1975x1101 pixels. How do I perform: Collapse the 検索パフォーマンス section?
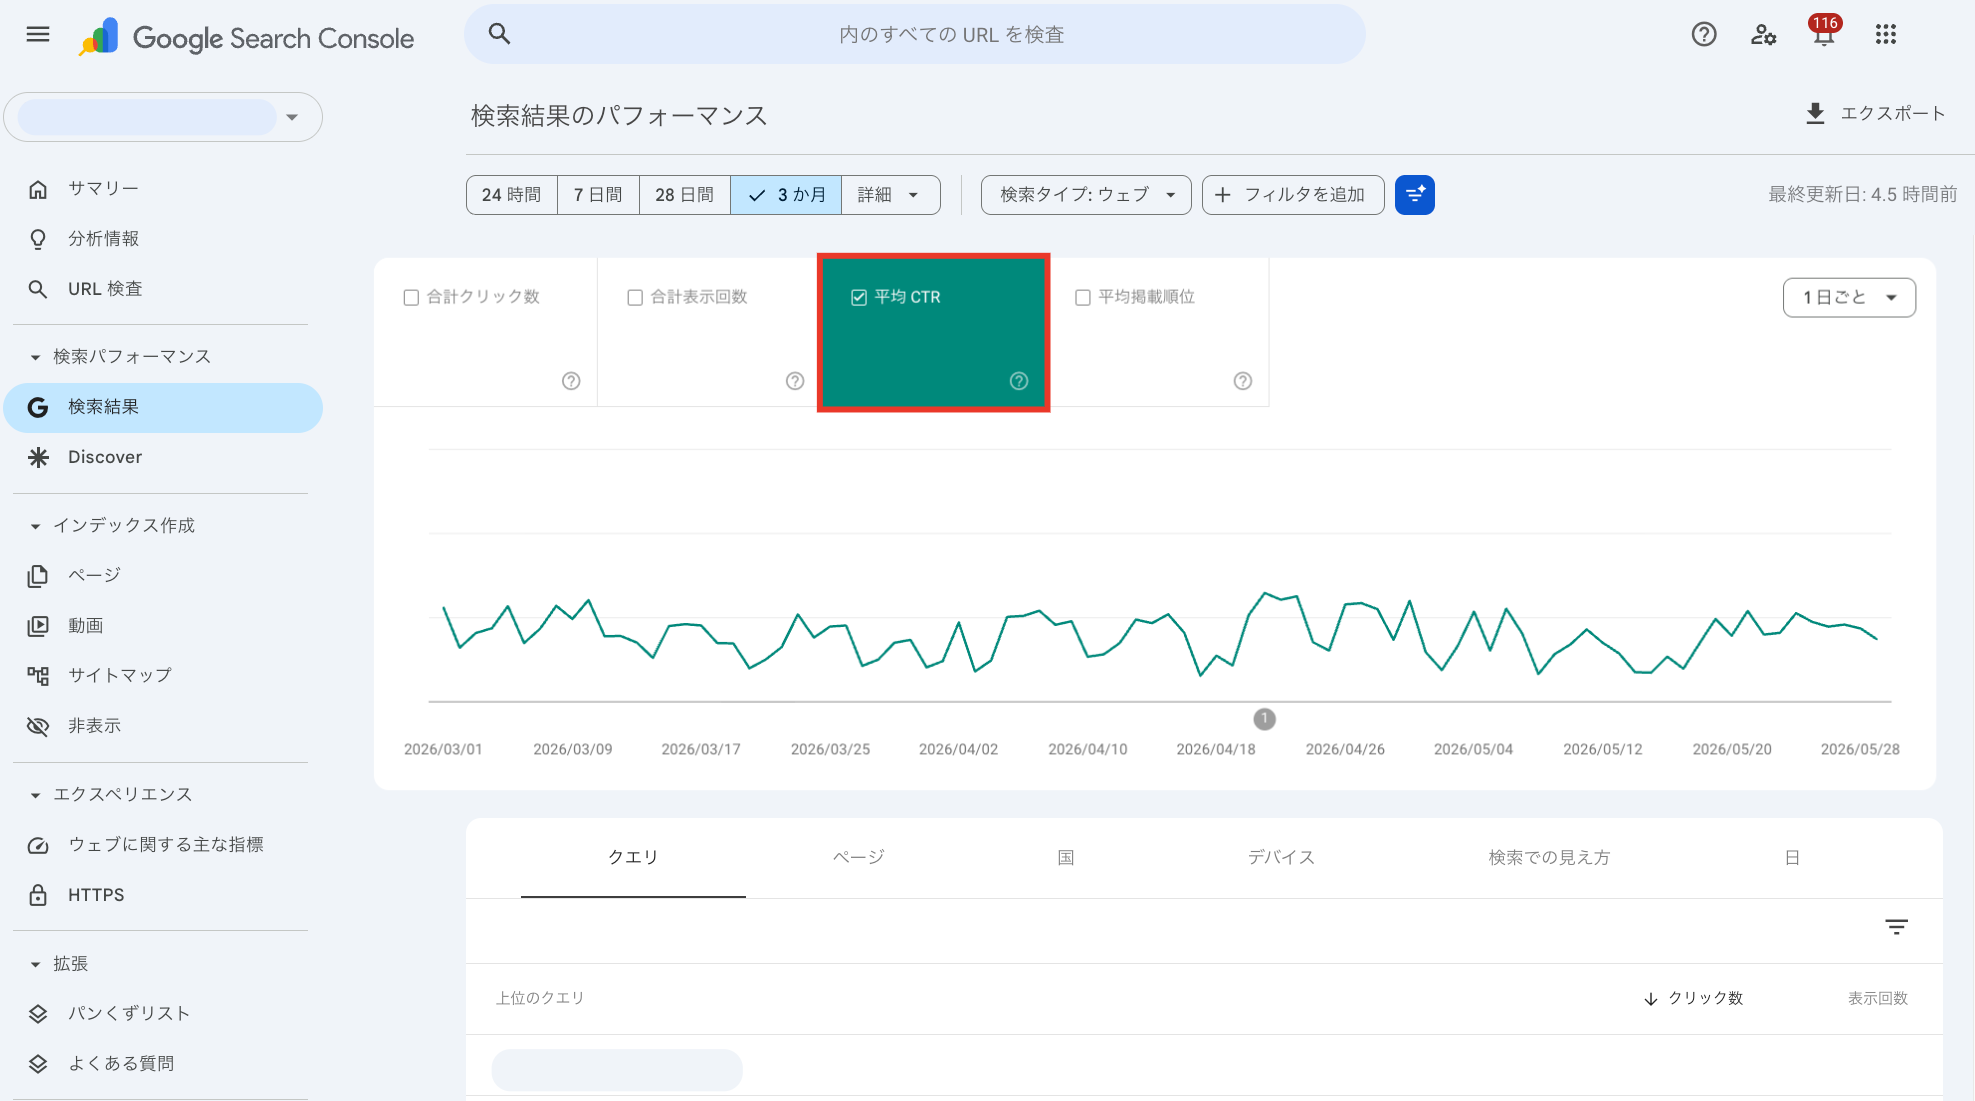35,357
